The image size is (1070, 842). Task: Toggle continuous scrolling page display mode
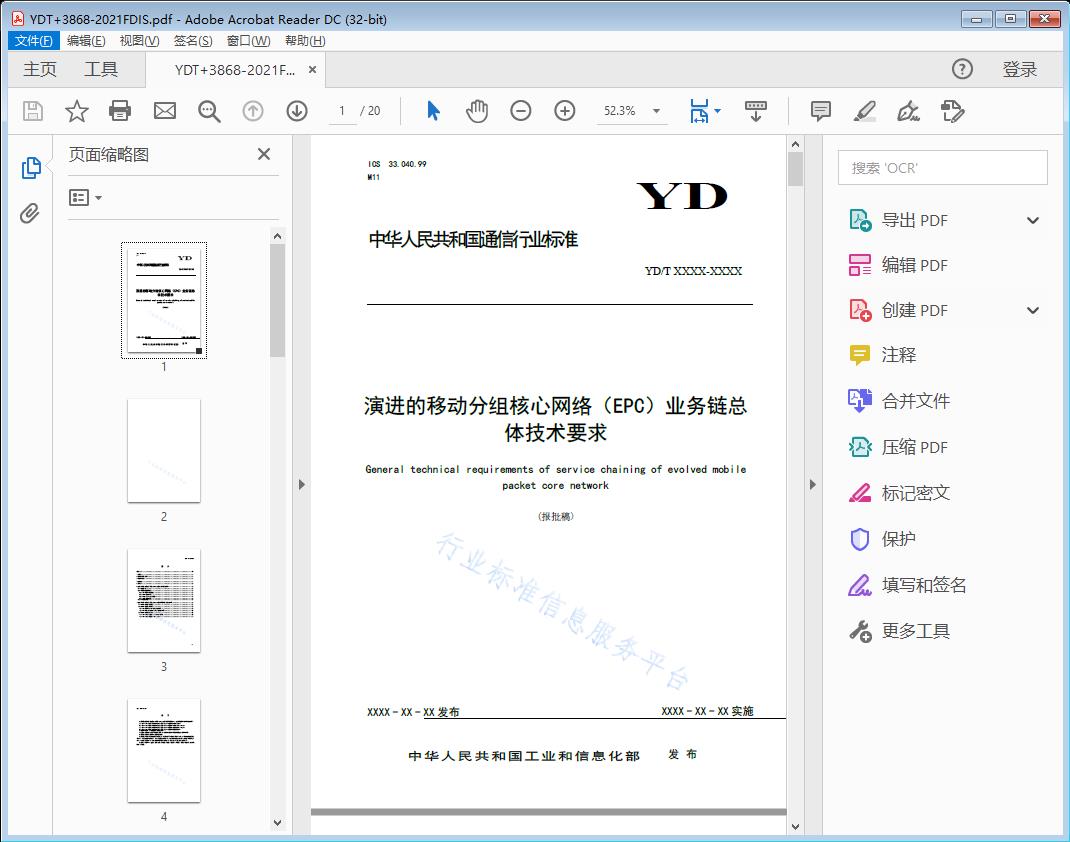click(755, 111)
